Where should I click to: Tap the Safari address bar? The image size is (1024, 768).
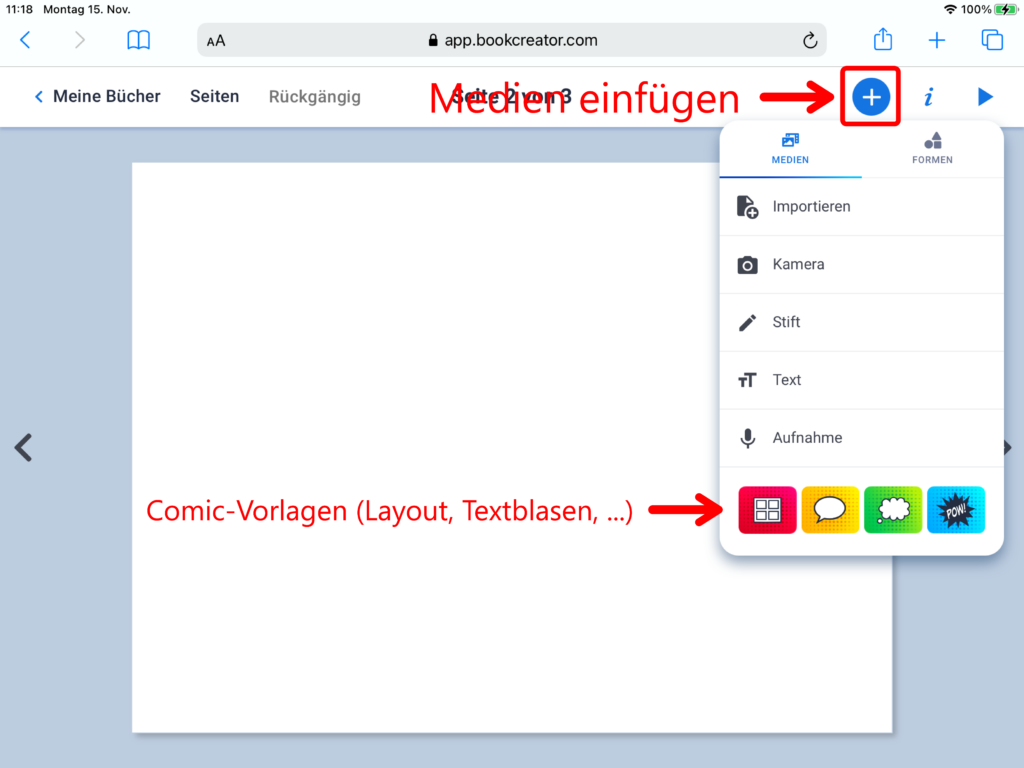(511, 40)
